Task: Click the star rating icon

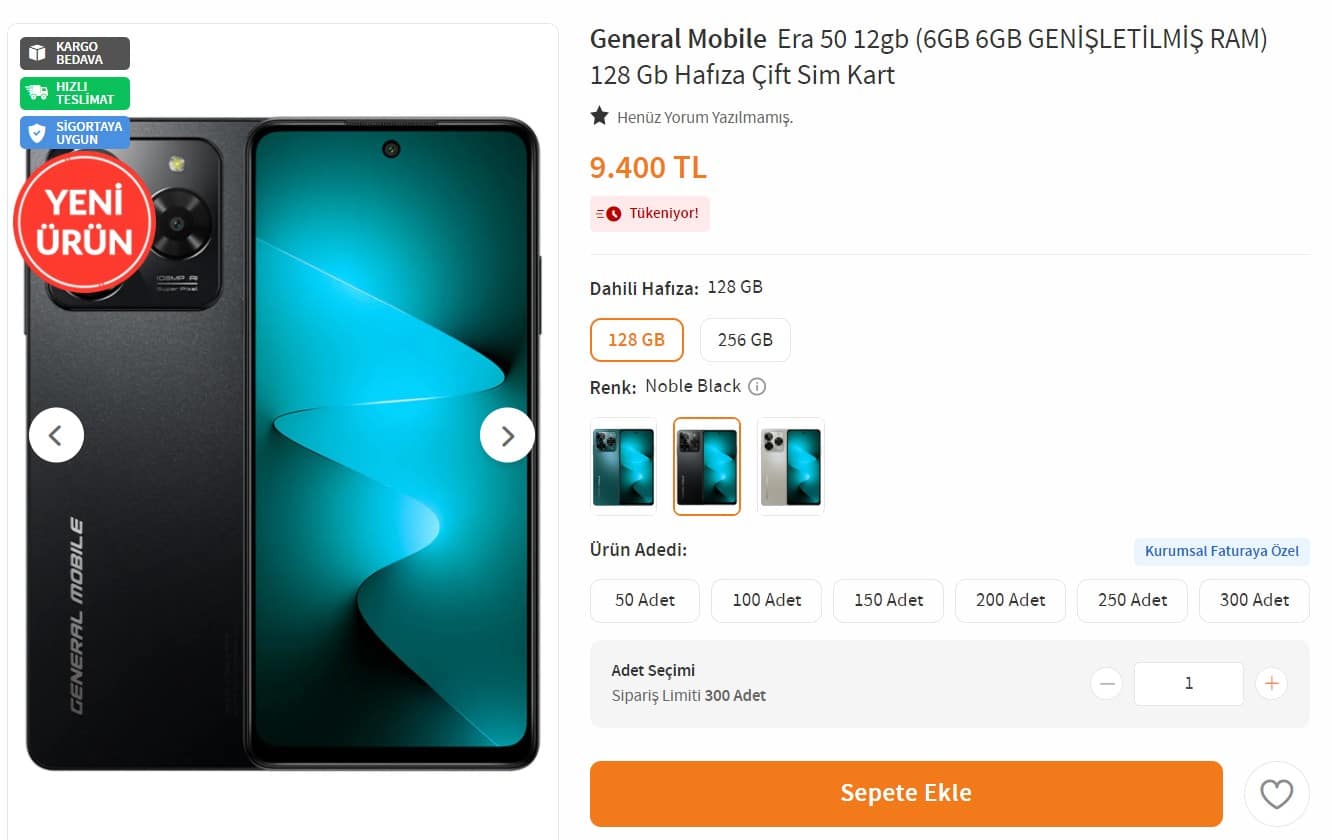Action: point(599,116)
